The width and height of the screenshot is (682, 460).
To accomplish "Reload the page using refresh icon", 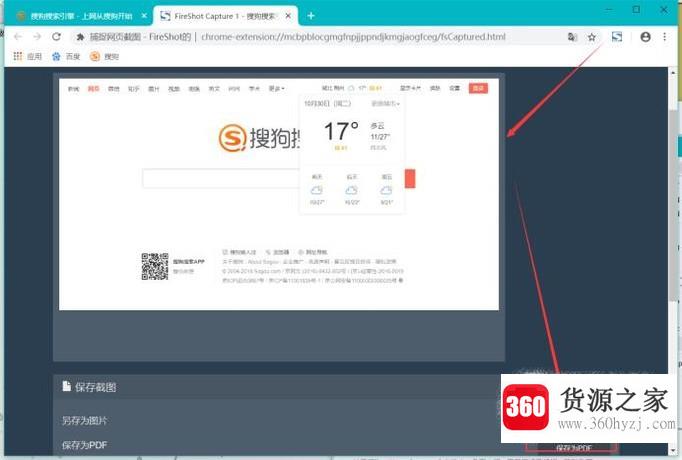I will point(56,37).
